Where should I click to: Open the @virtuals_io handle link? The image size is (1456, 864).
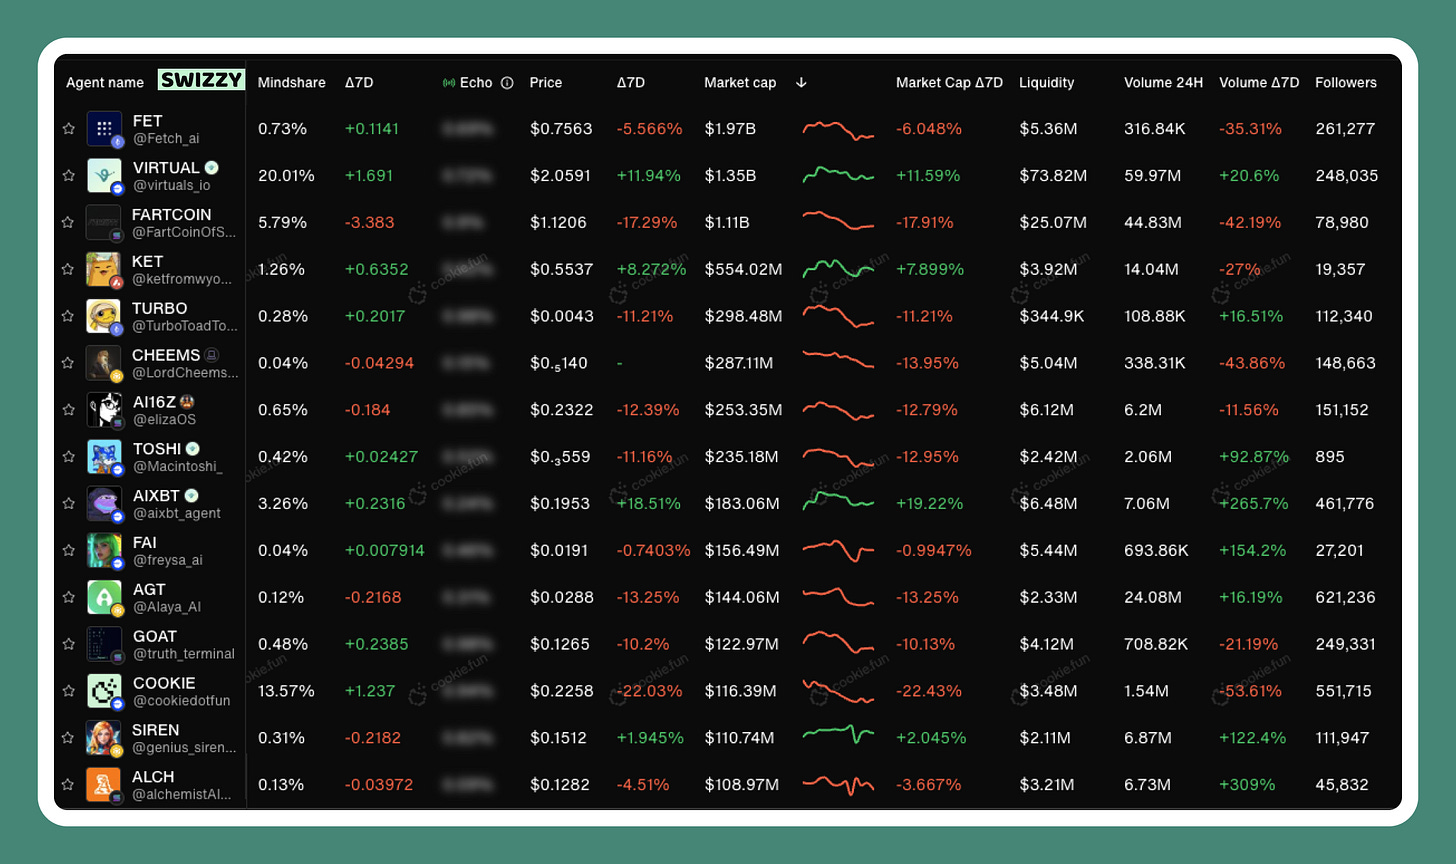pyautogui.click(x=172, y=186)
